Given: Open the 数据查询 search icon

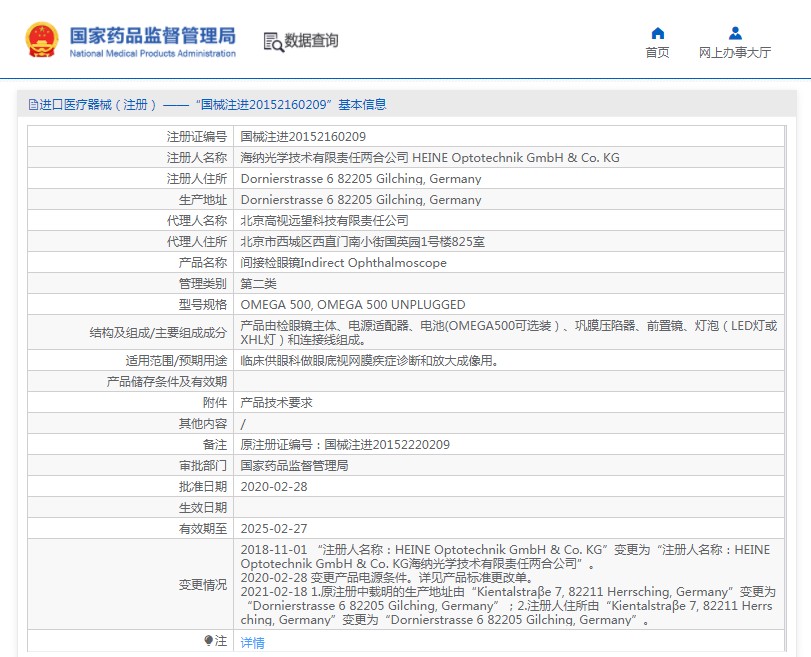Looking at the screenshot, I should coord(274,42).
